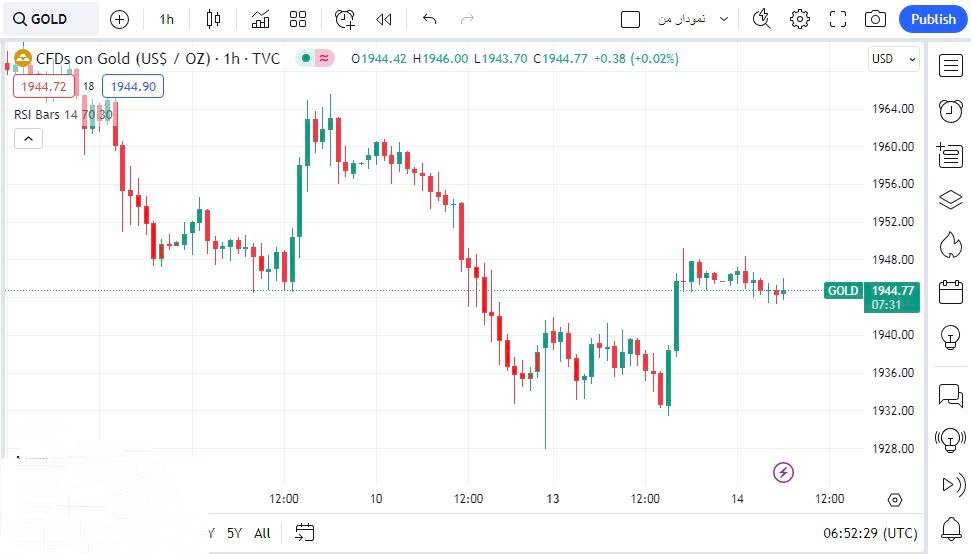This screenshot has height=554, width=971.
Task: Toggle fullscreen mode
Action: point(838,19)
